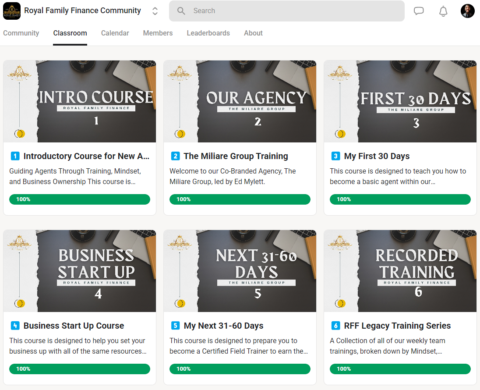The width and height of the screenshot is (480, 390).
Task: Click progress bar of My Next 31-60 Days
Action: point(240,369)
